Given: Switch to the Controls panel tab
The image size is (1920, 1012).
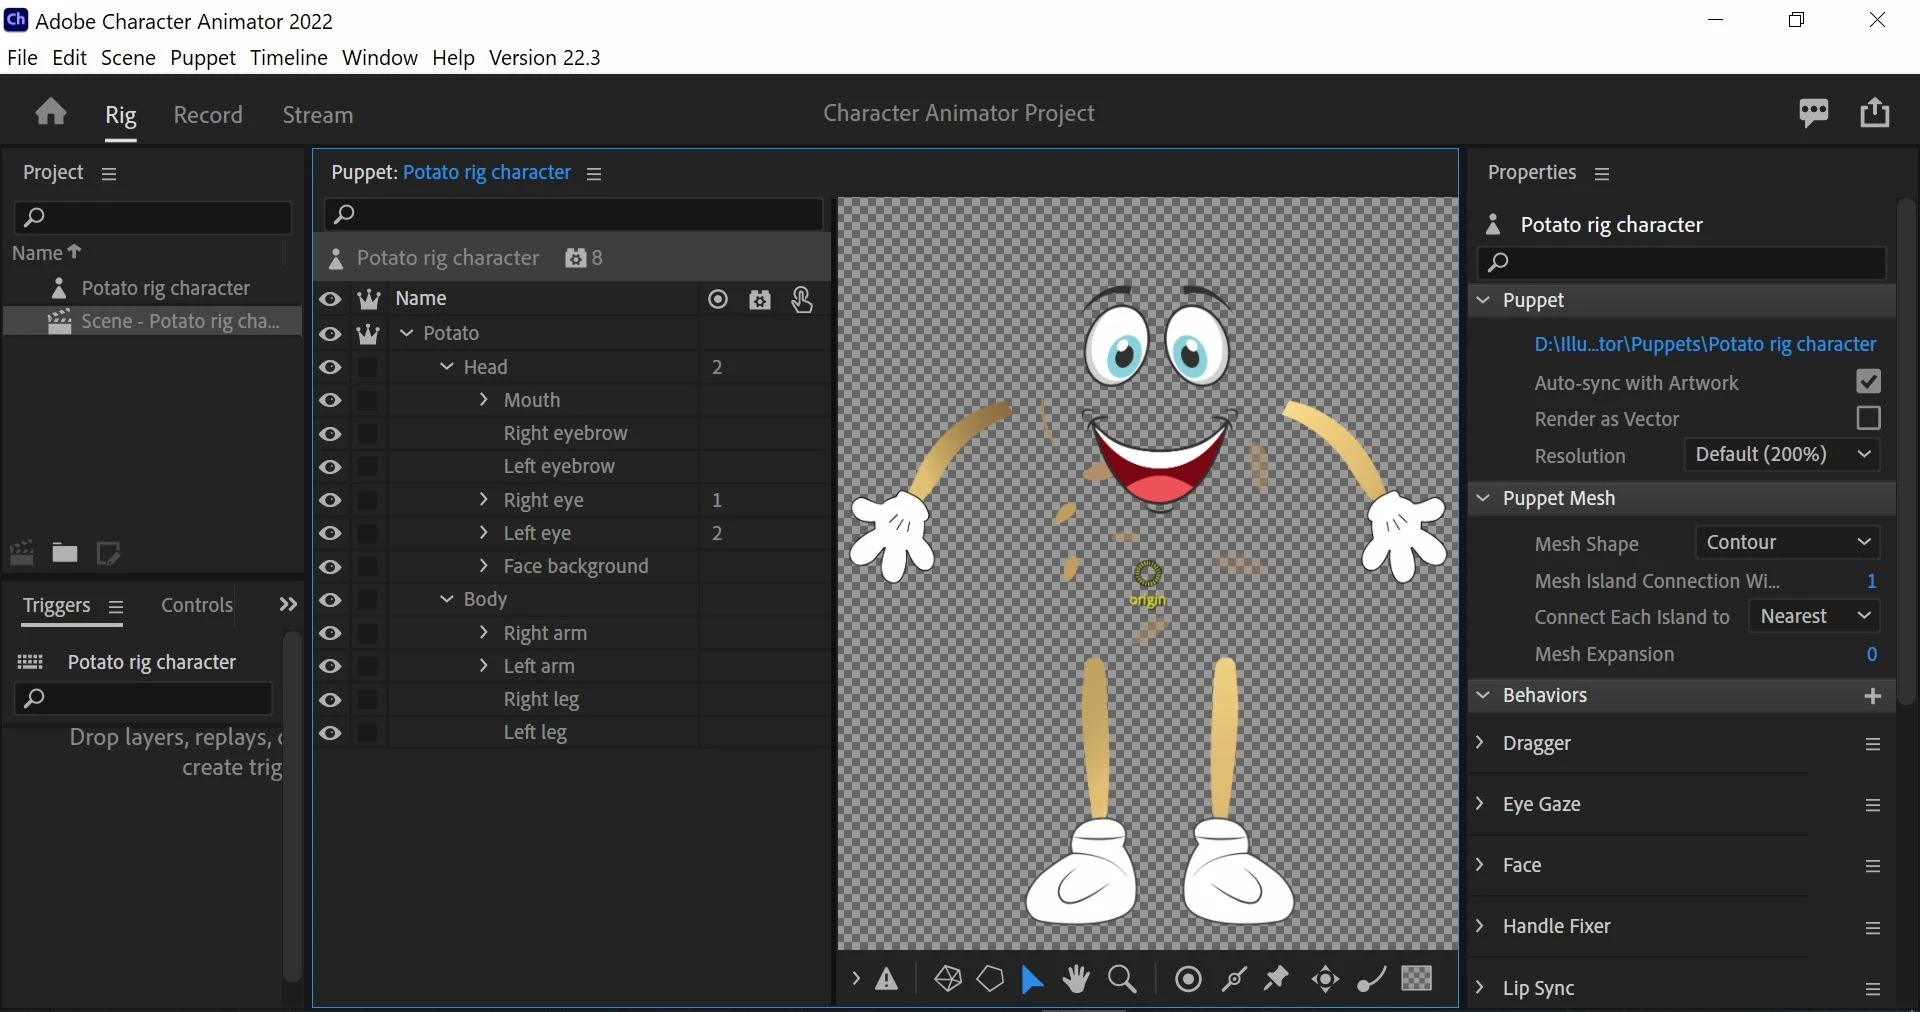Looking at the screenshot, I should pyautogui.click(x=197, y=606).
